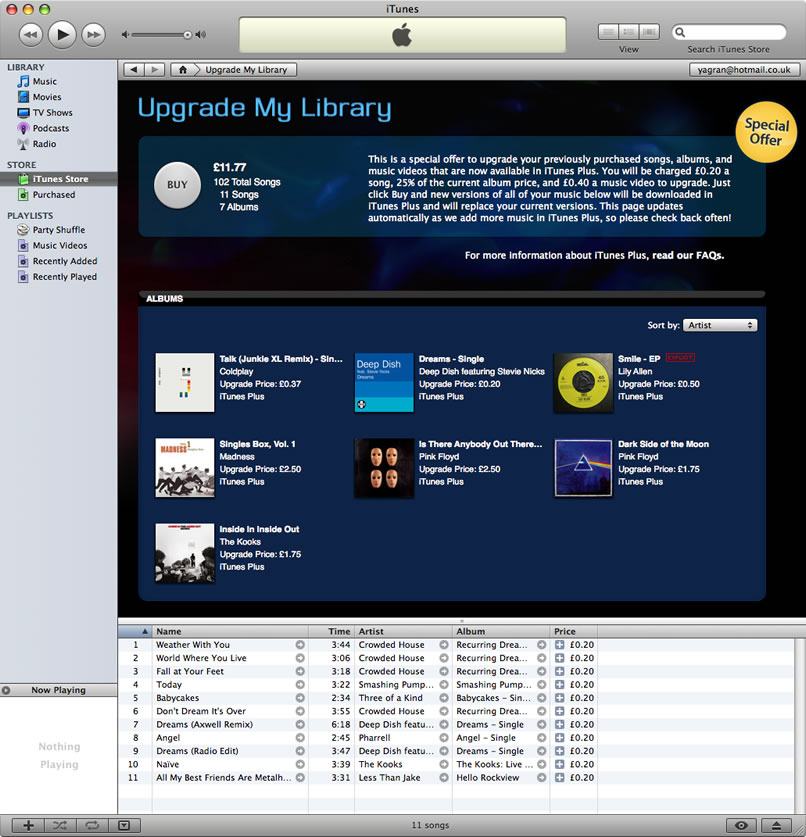Toggle the browser with the eye button
Viewport: 806px width, 837px height.
click(741, 825)
